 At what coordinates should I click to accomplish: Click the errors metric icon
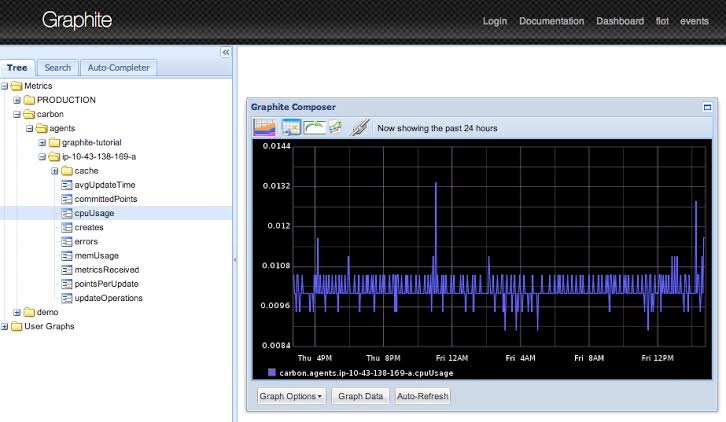coord(67,242)
